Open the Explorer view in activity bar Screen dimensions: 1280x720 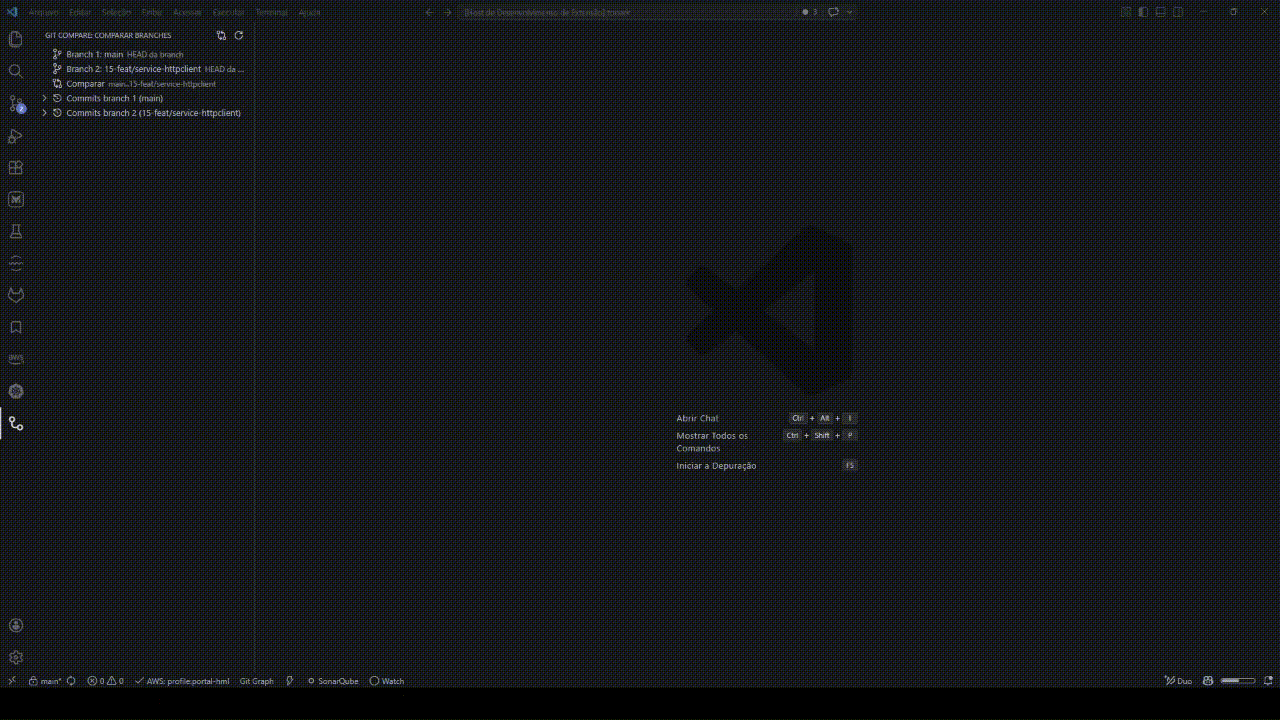(x=15, y=40)
